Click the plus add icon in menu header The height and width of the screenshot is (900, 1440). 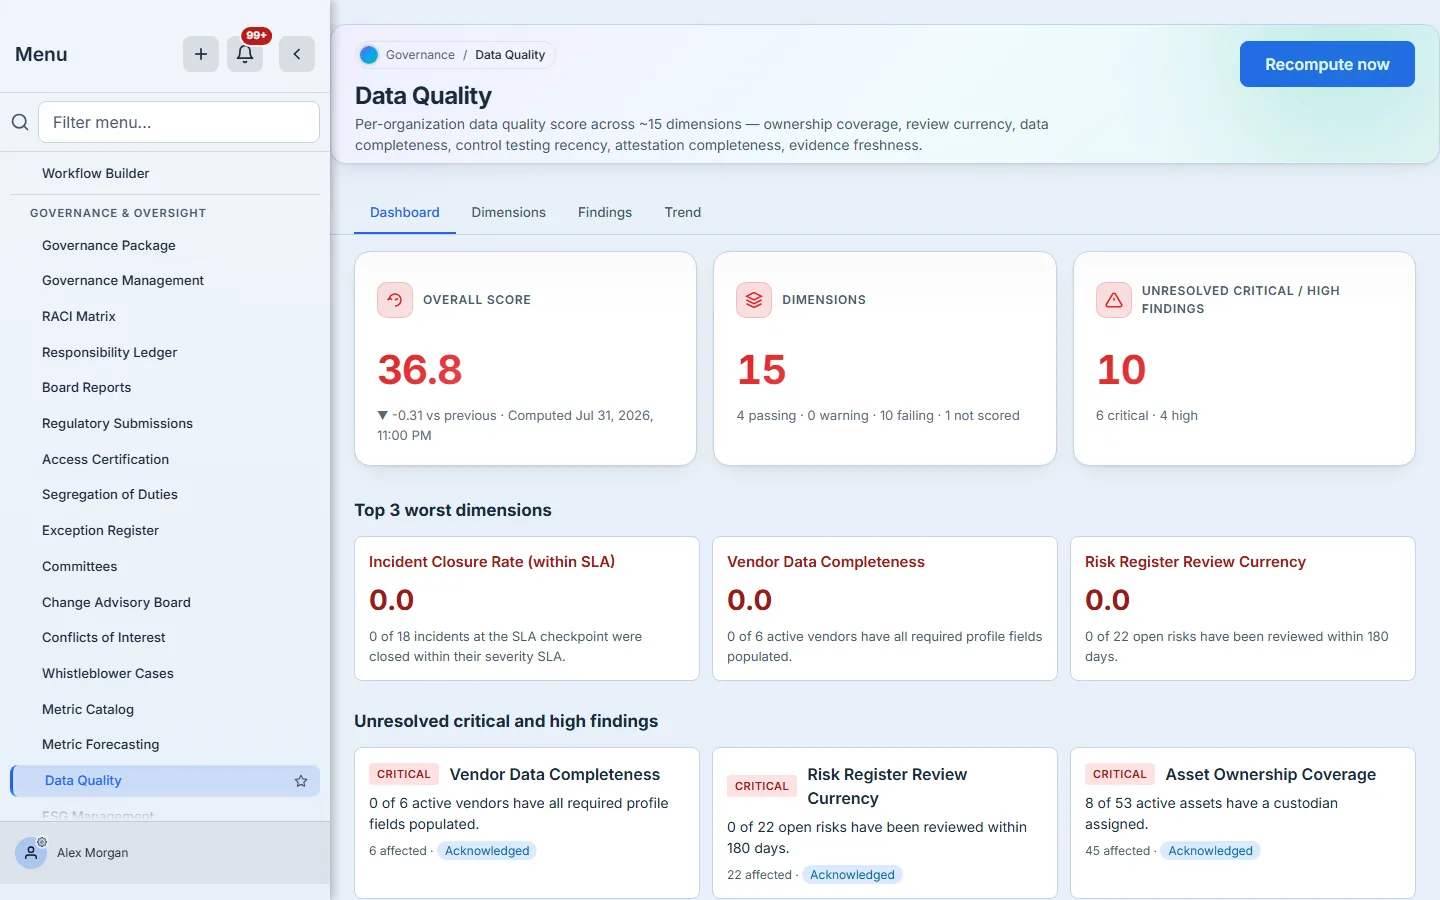click(x=201, y=54)
